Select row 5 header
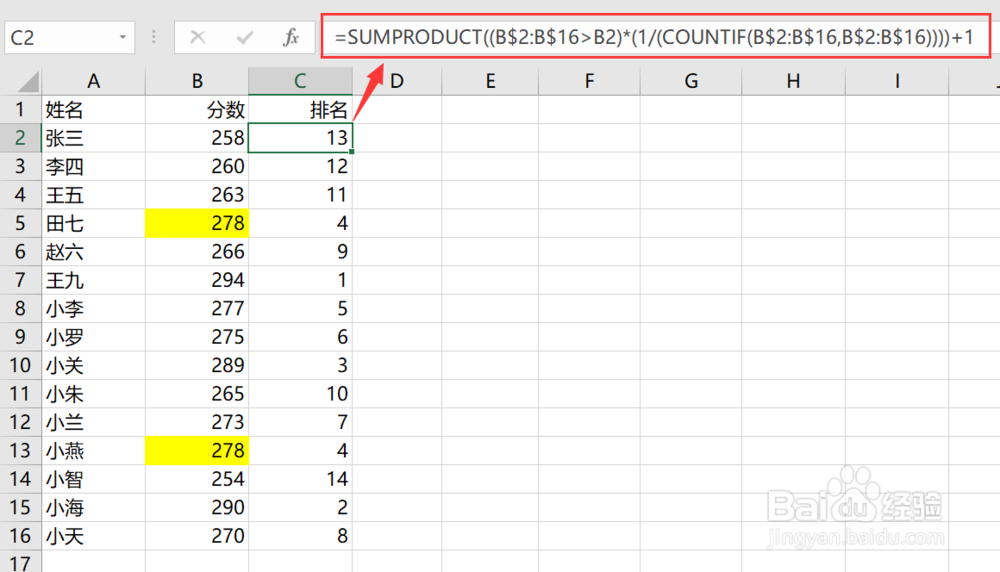The image size is (1000, 572). 20,223
